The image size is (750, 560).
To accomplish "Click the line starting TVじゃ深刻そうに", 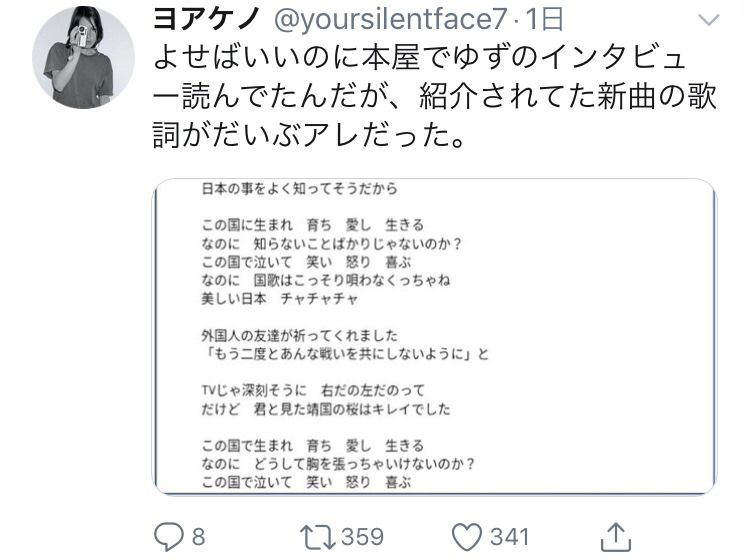I will click(x=313, y=391).
